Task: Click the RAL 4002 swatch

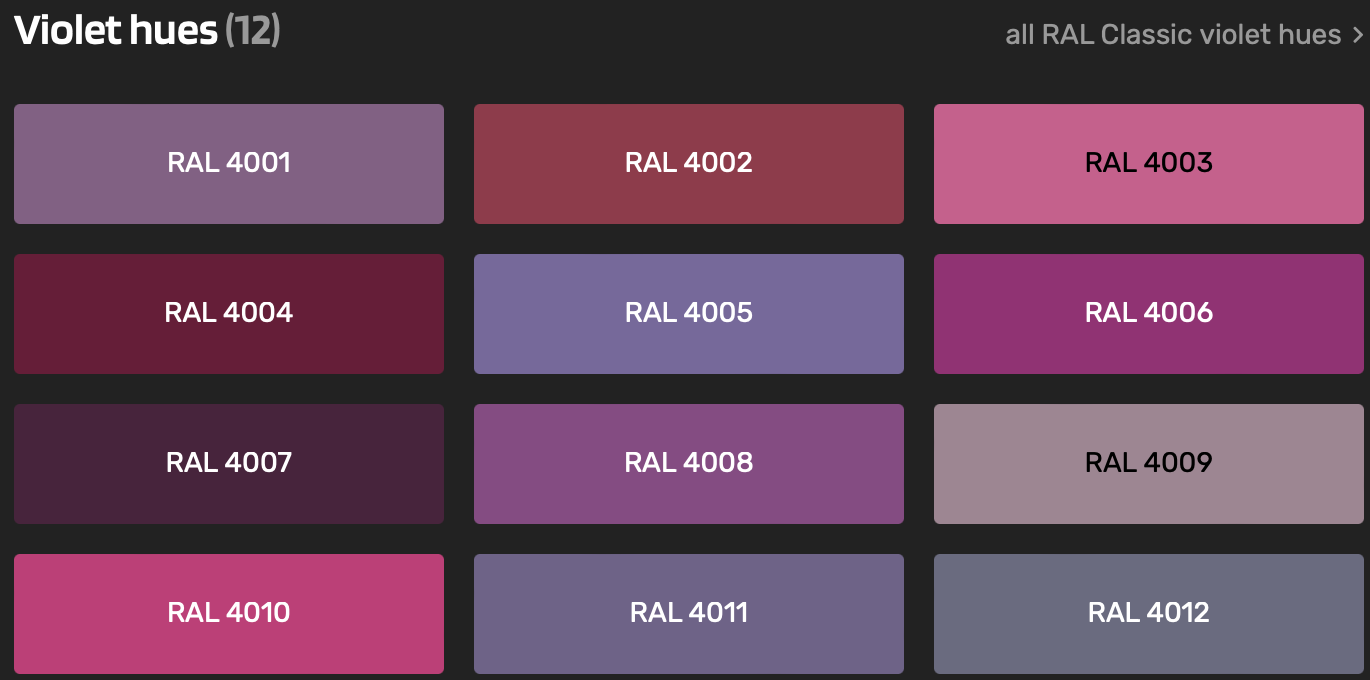Action: [688, 164]
